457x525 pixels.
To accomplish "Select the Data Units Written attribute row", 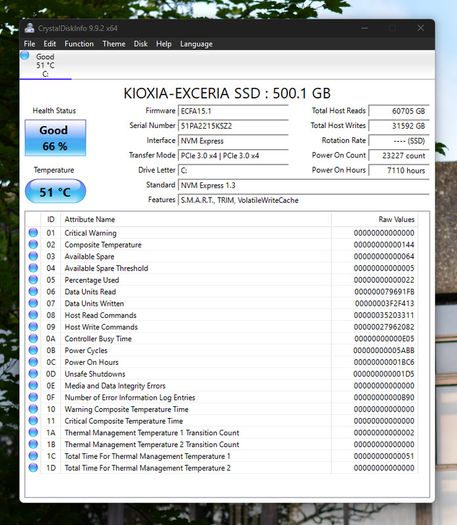I will point(222,303).
